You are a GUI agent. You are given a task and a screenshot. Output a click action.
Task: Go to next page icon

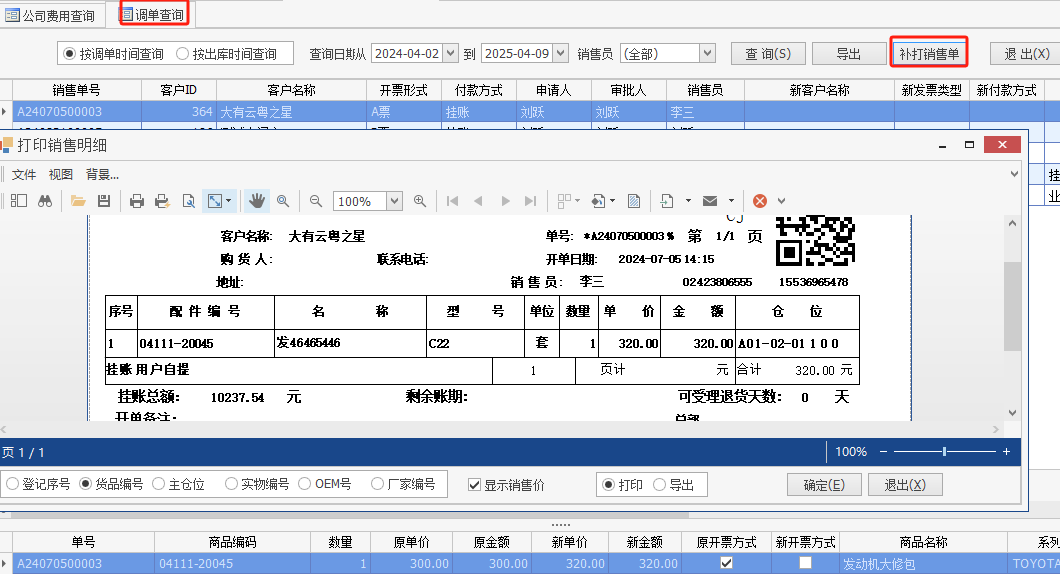[x=505, y=201]
